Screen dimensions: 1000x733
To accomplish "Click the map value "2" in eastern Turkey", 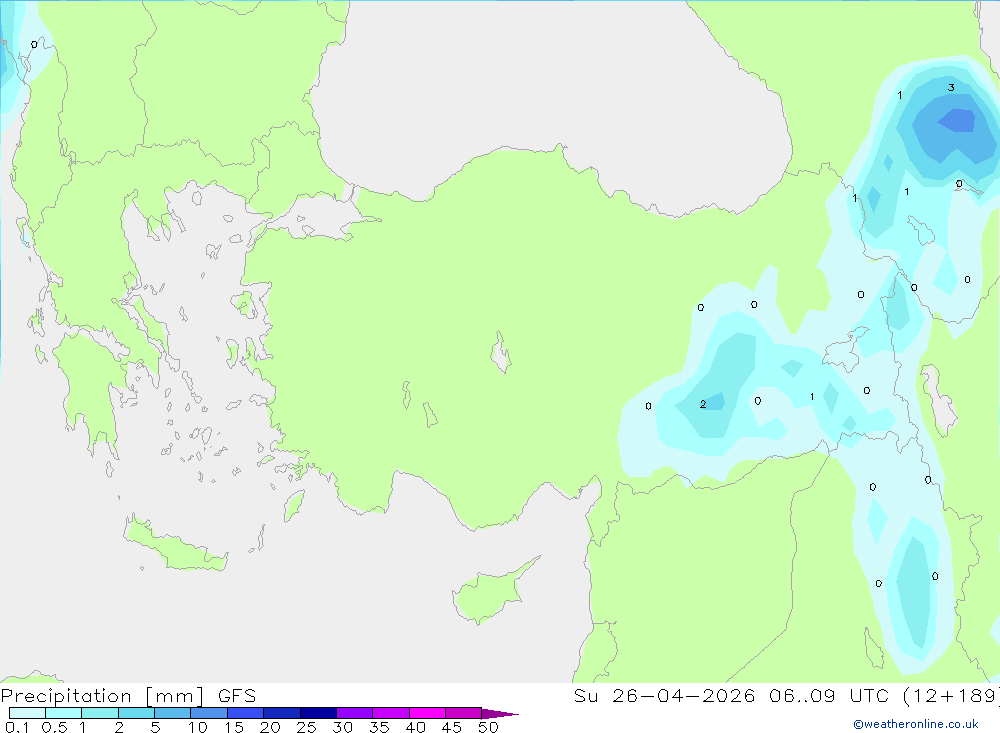I will [x=703, y=404].
